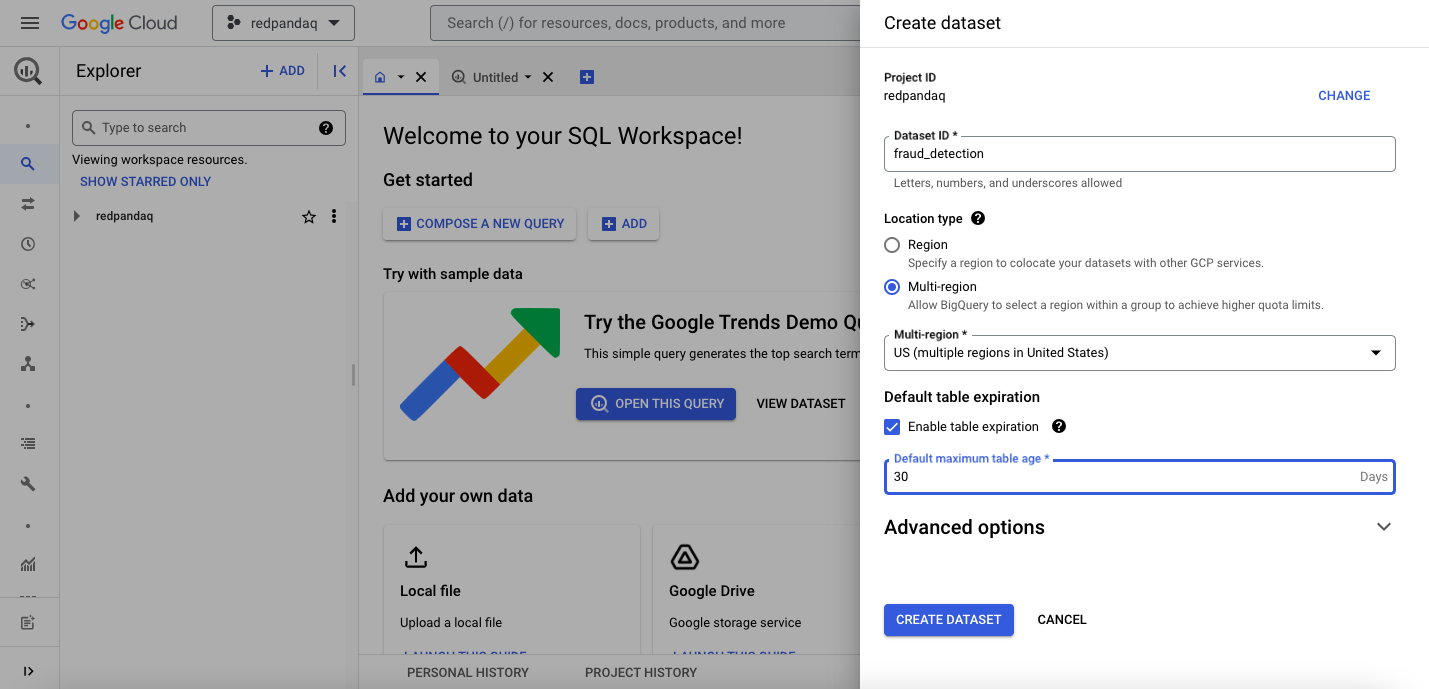Click the CANCEL button
This screenshot has width=1429, height=689.
coord(1062,620)
